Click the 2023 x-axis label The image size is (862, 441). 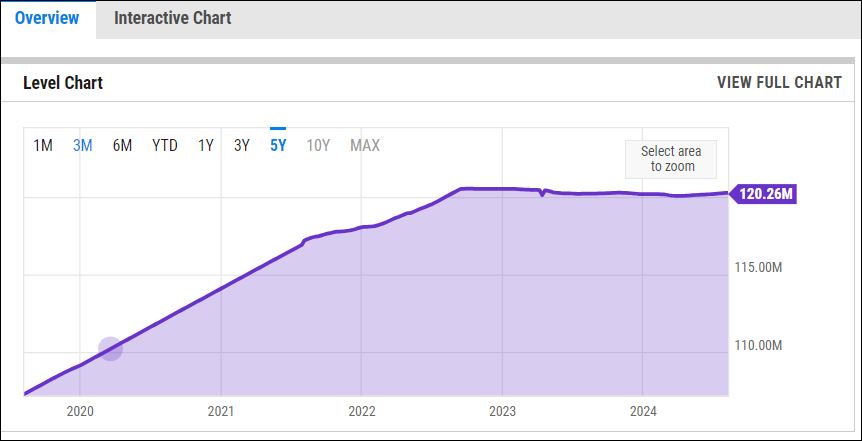pyautogui.click(x=502, y=411)
